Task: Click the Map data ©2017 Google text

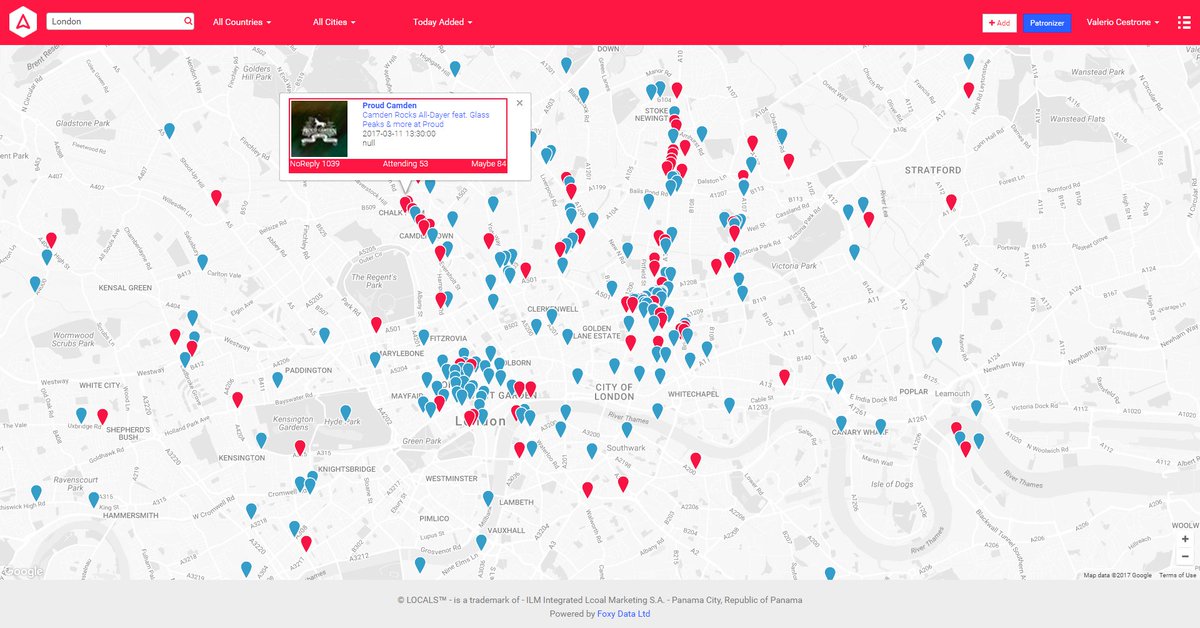Action: (x=1117, y=575)
